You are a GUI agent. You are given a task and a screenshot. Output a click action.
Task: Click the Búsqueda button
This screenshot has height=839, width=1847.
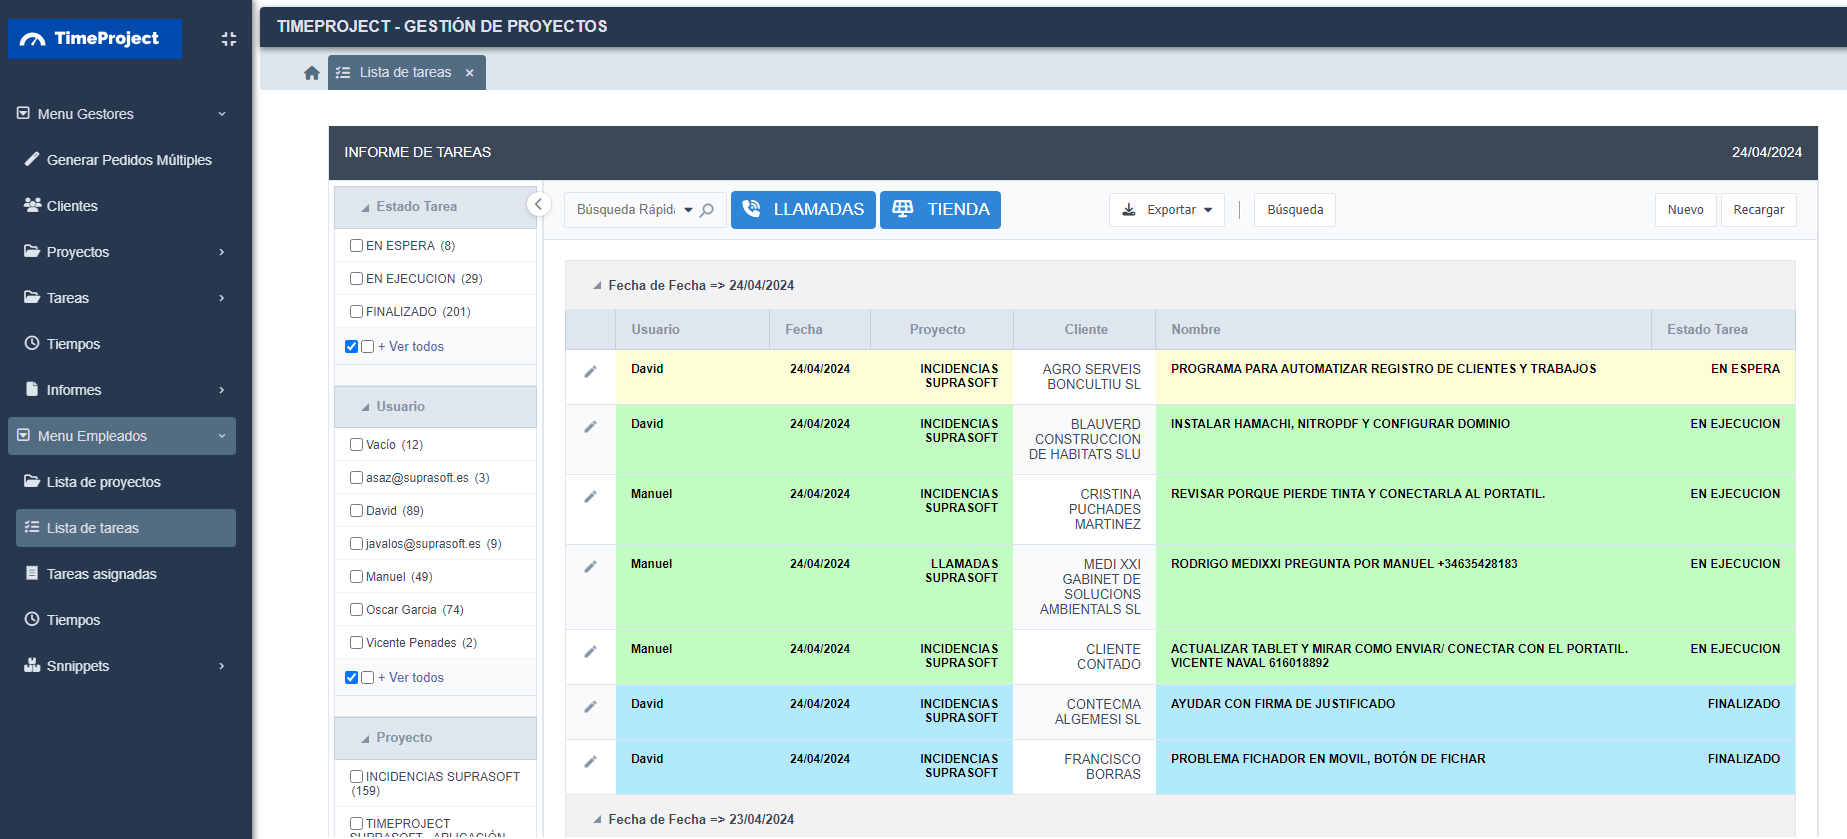click(x=1295, y=210)
